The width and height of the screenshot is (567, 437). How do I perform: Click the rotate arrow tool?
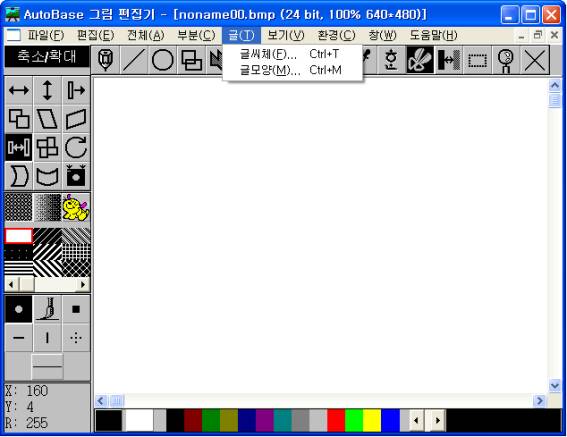(x=76, y=147)
